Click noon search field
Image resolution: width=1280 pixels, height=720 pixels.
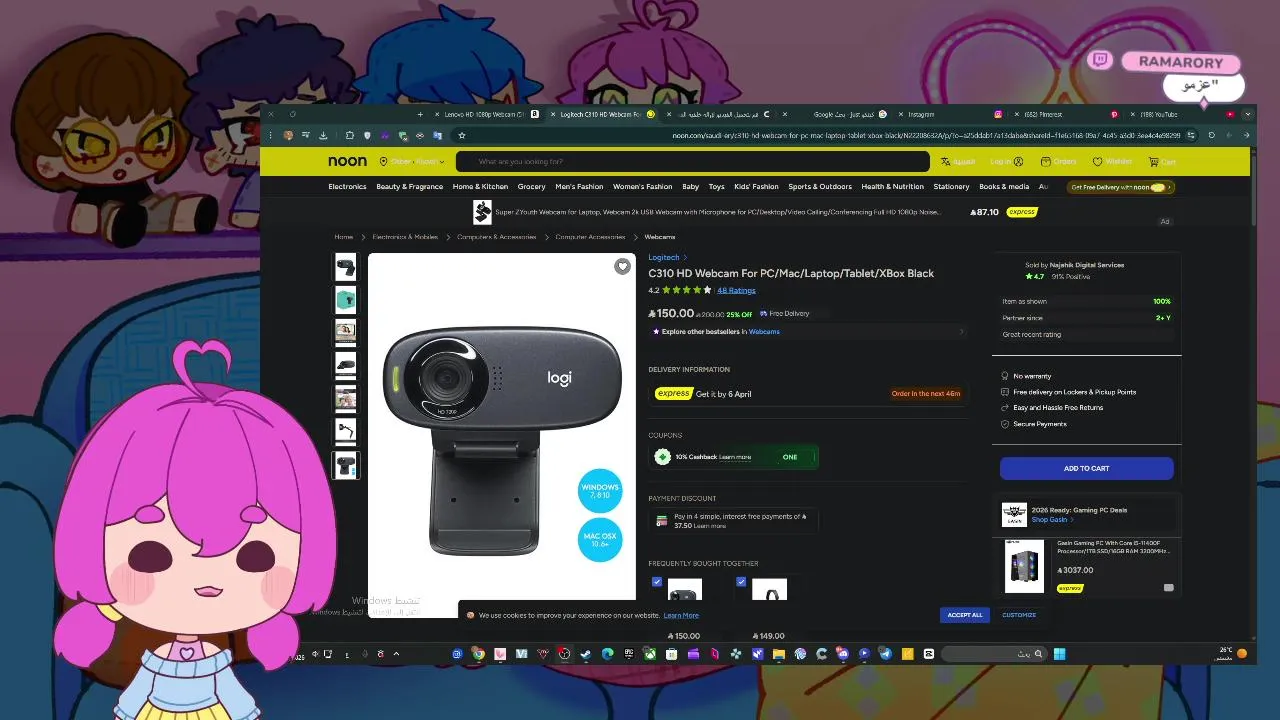(x=693, y=161)
